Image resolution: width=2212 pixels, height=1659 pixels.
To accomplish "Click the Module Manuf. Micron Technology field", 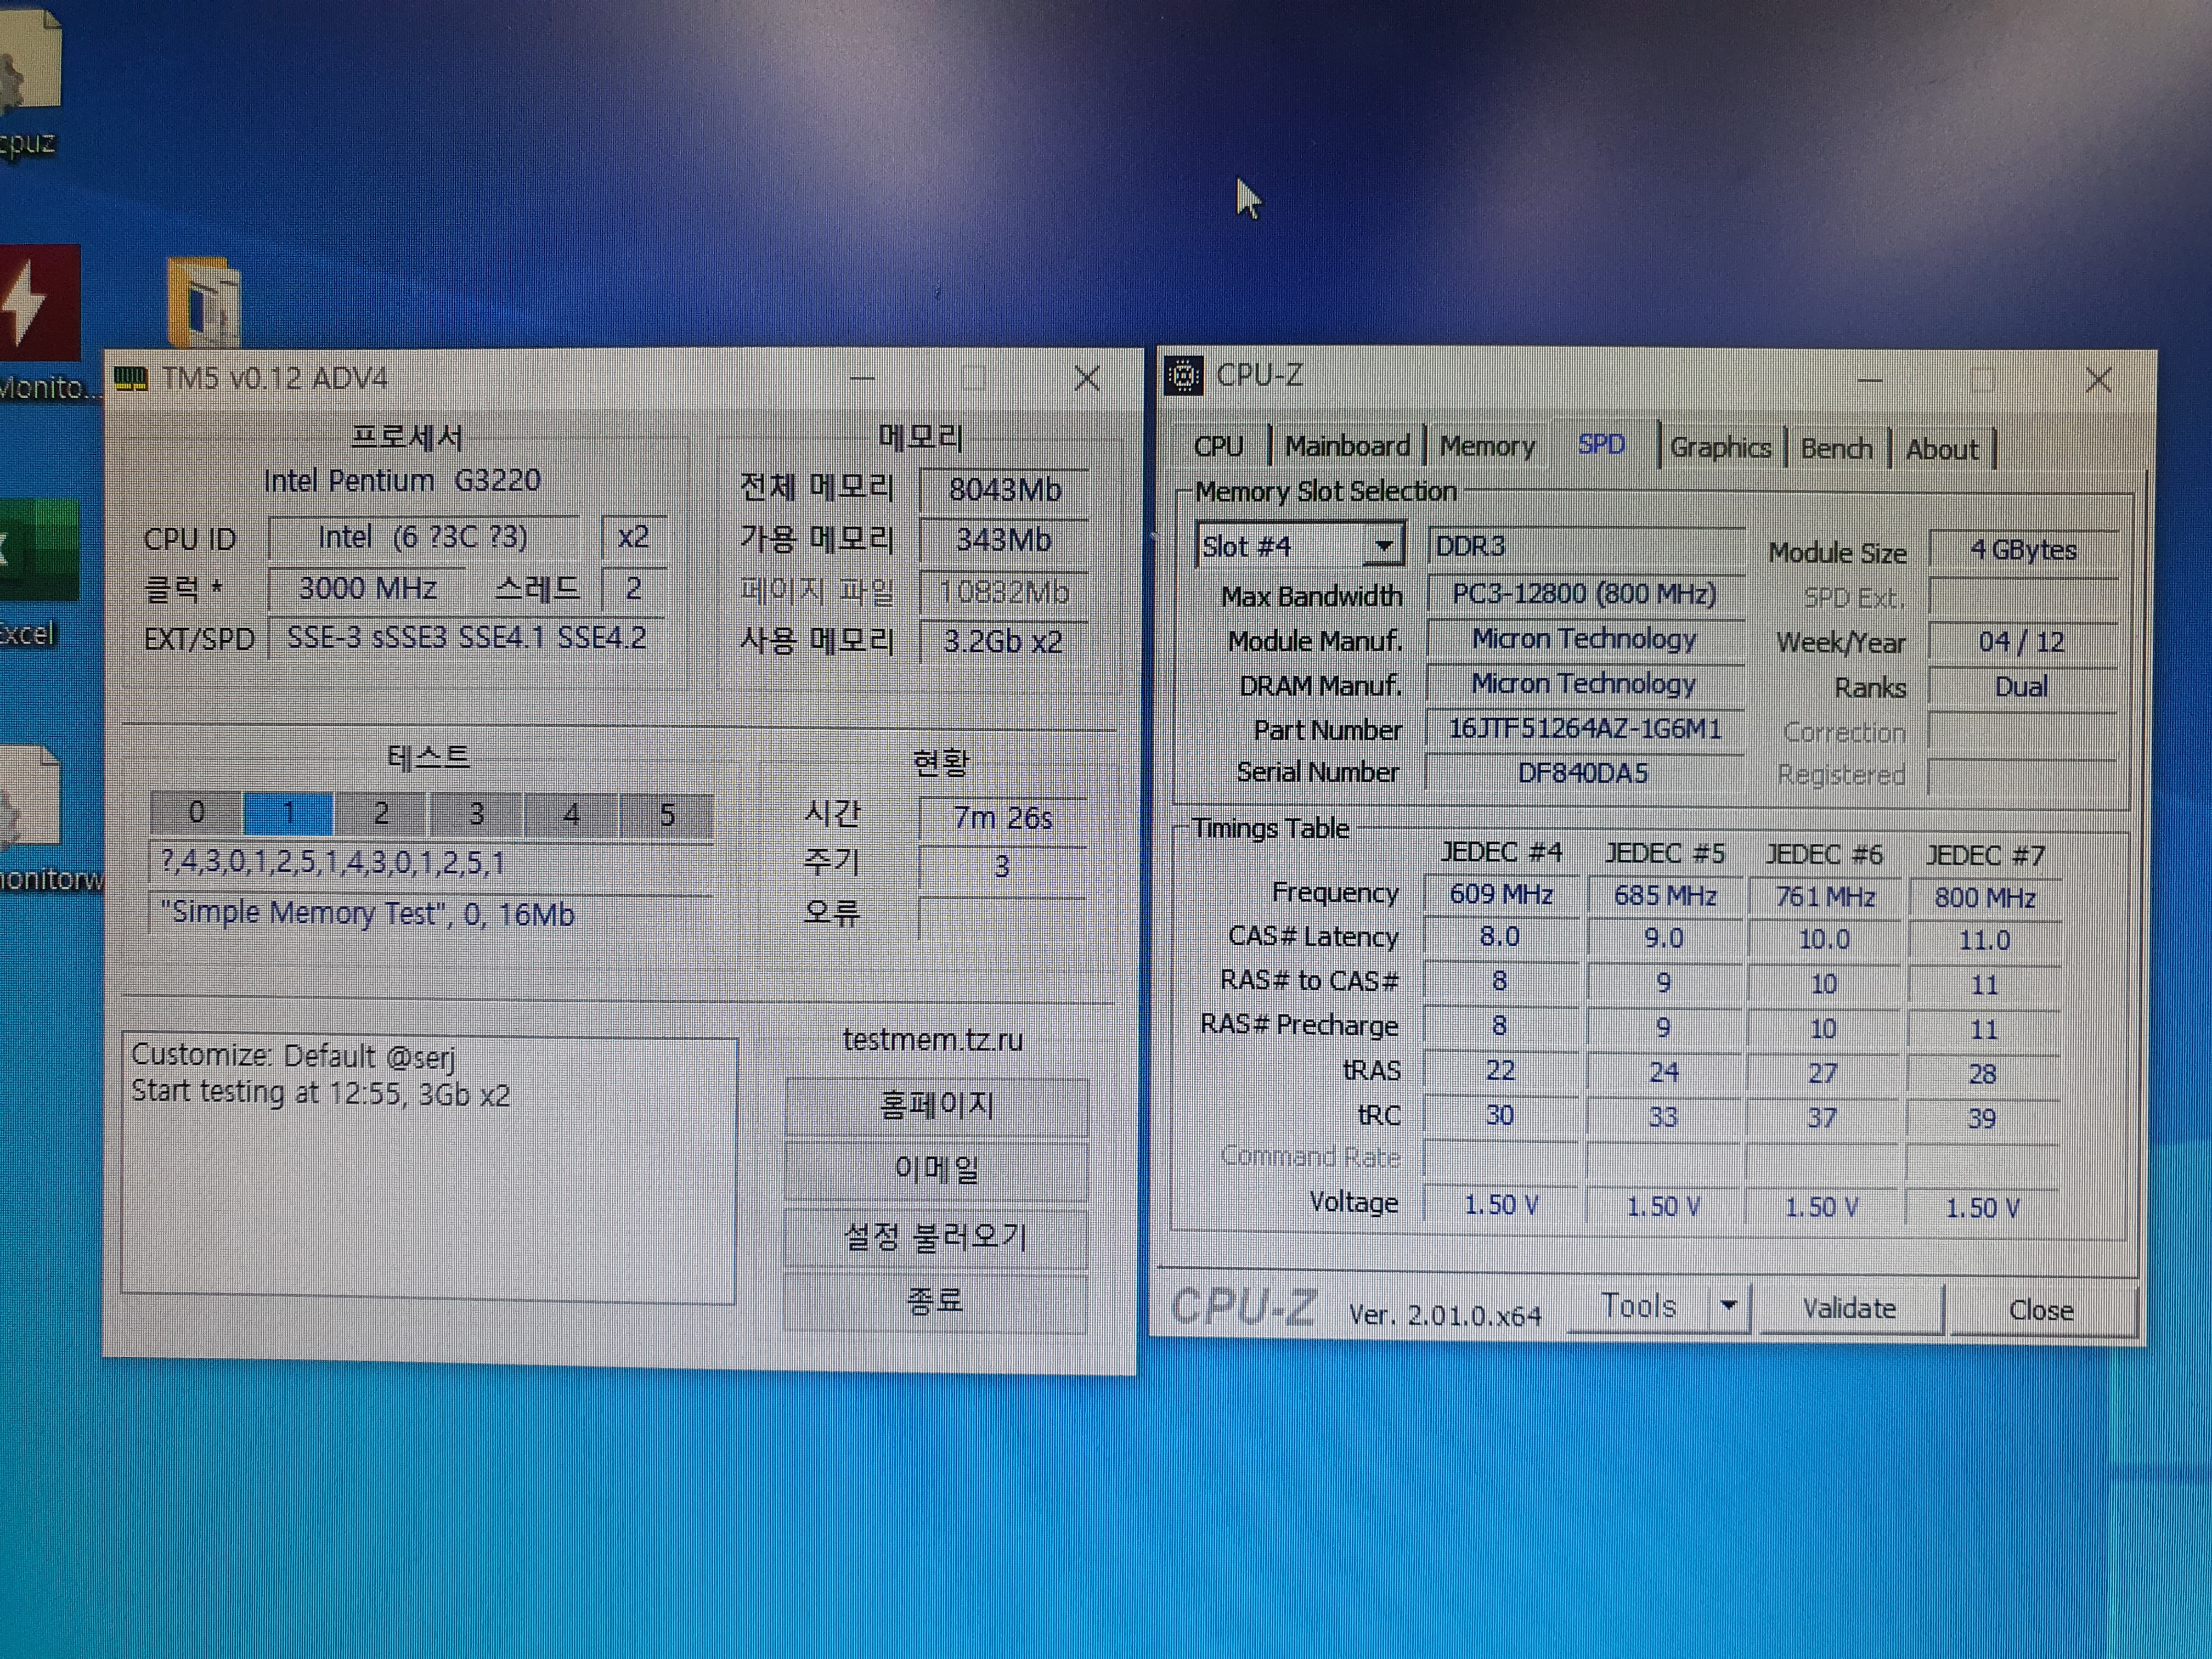I will coord(1586,639).
